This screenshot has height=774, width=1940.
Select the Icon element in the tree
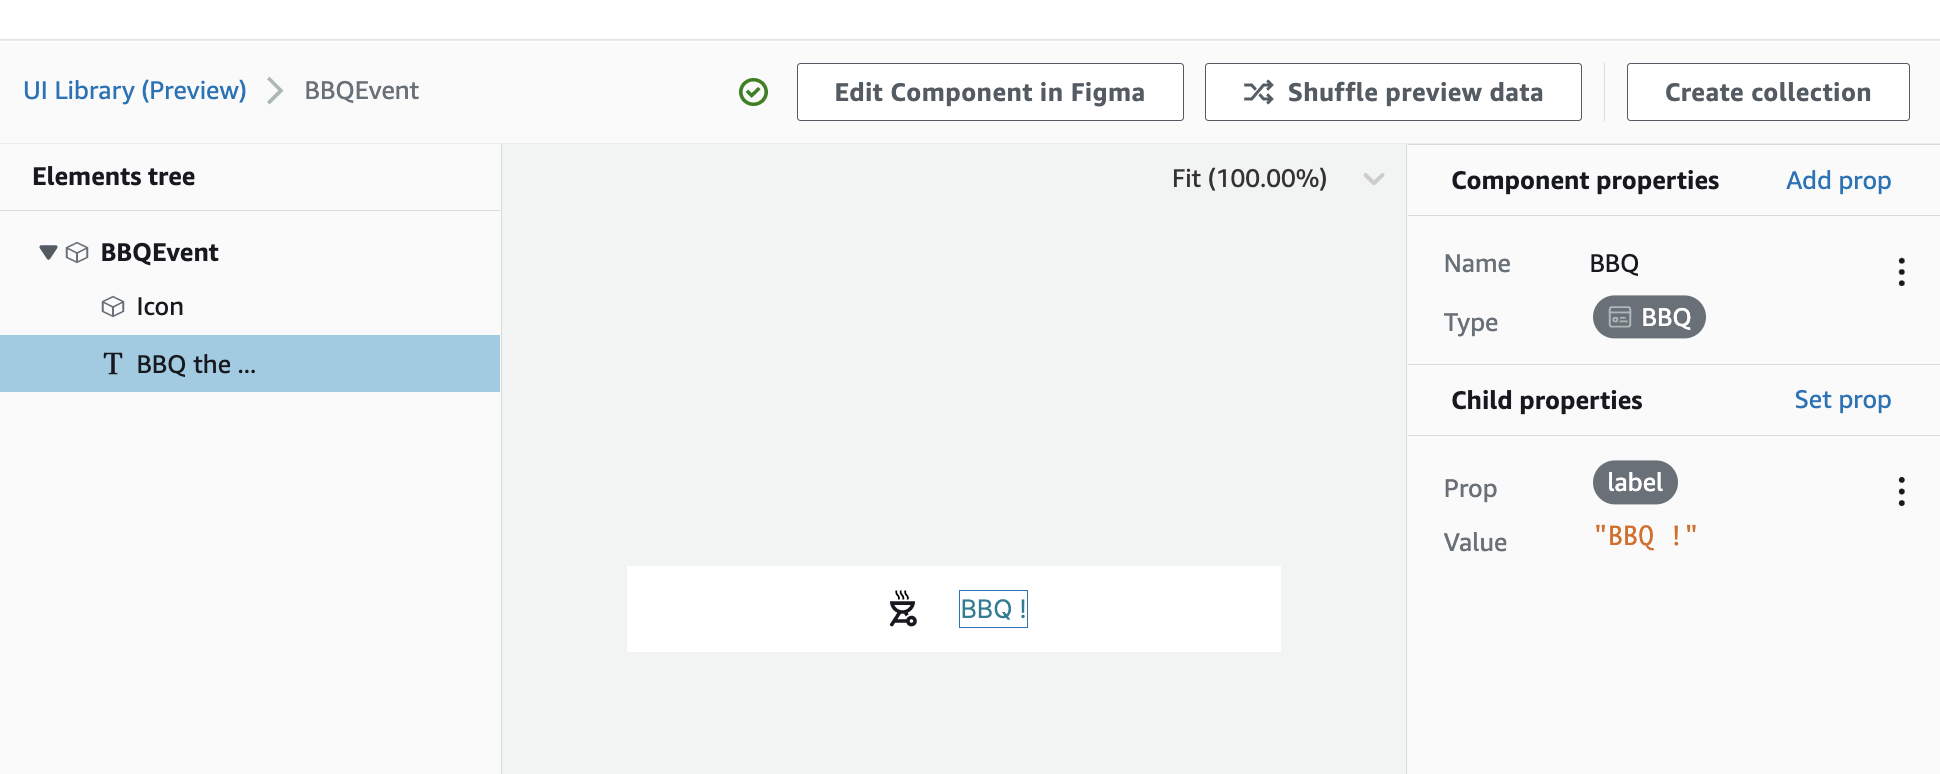pos(160,306)
